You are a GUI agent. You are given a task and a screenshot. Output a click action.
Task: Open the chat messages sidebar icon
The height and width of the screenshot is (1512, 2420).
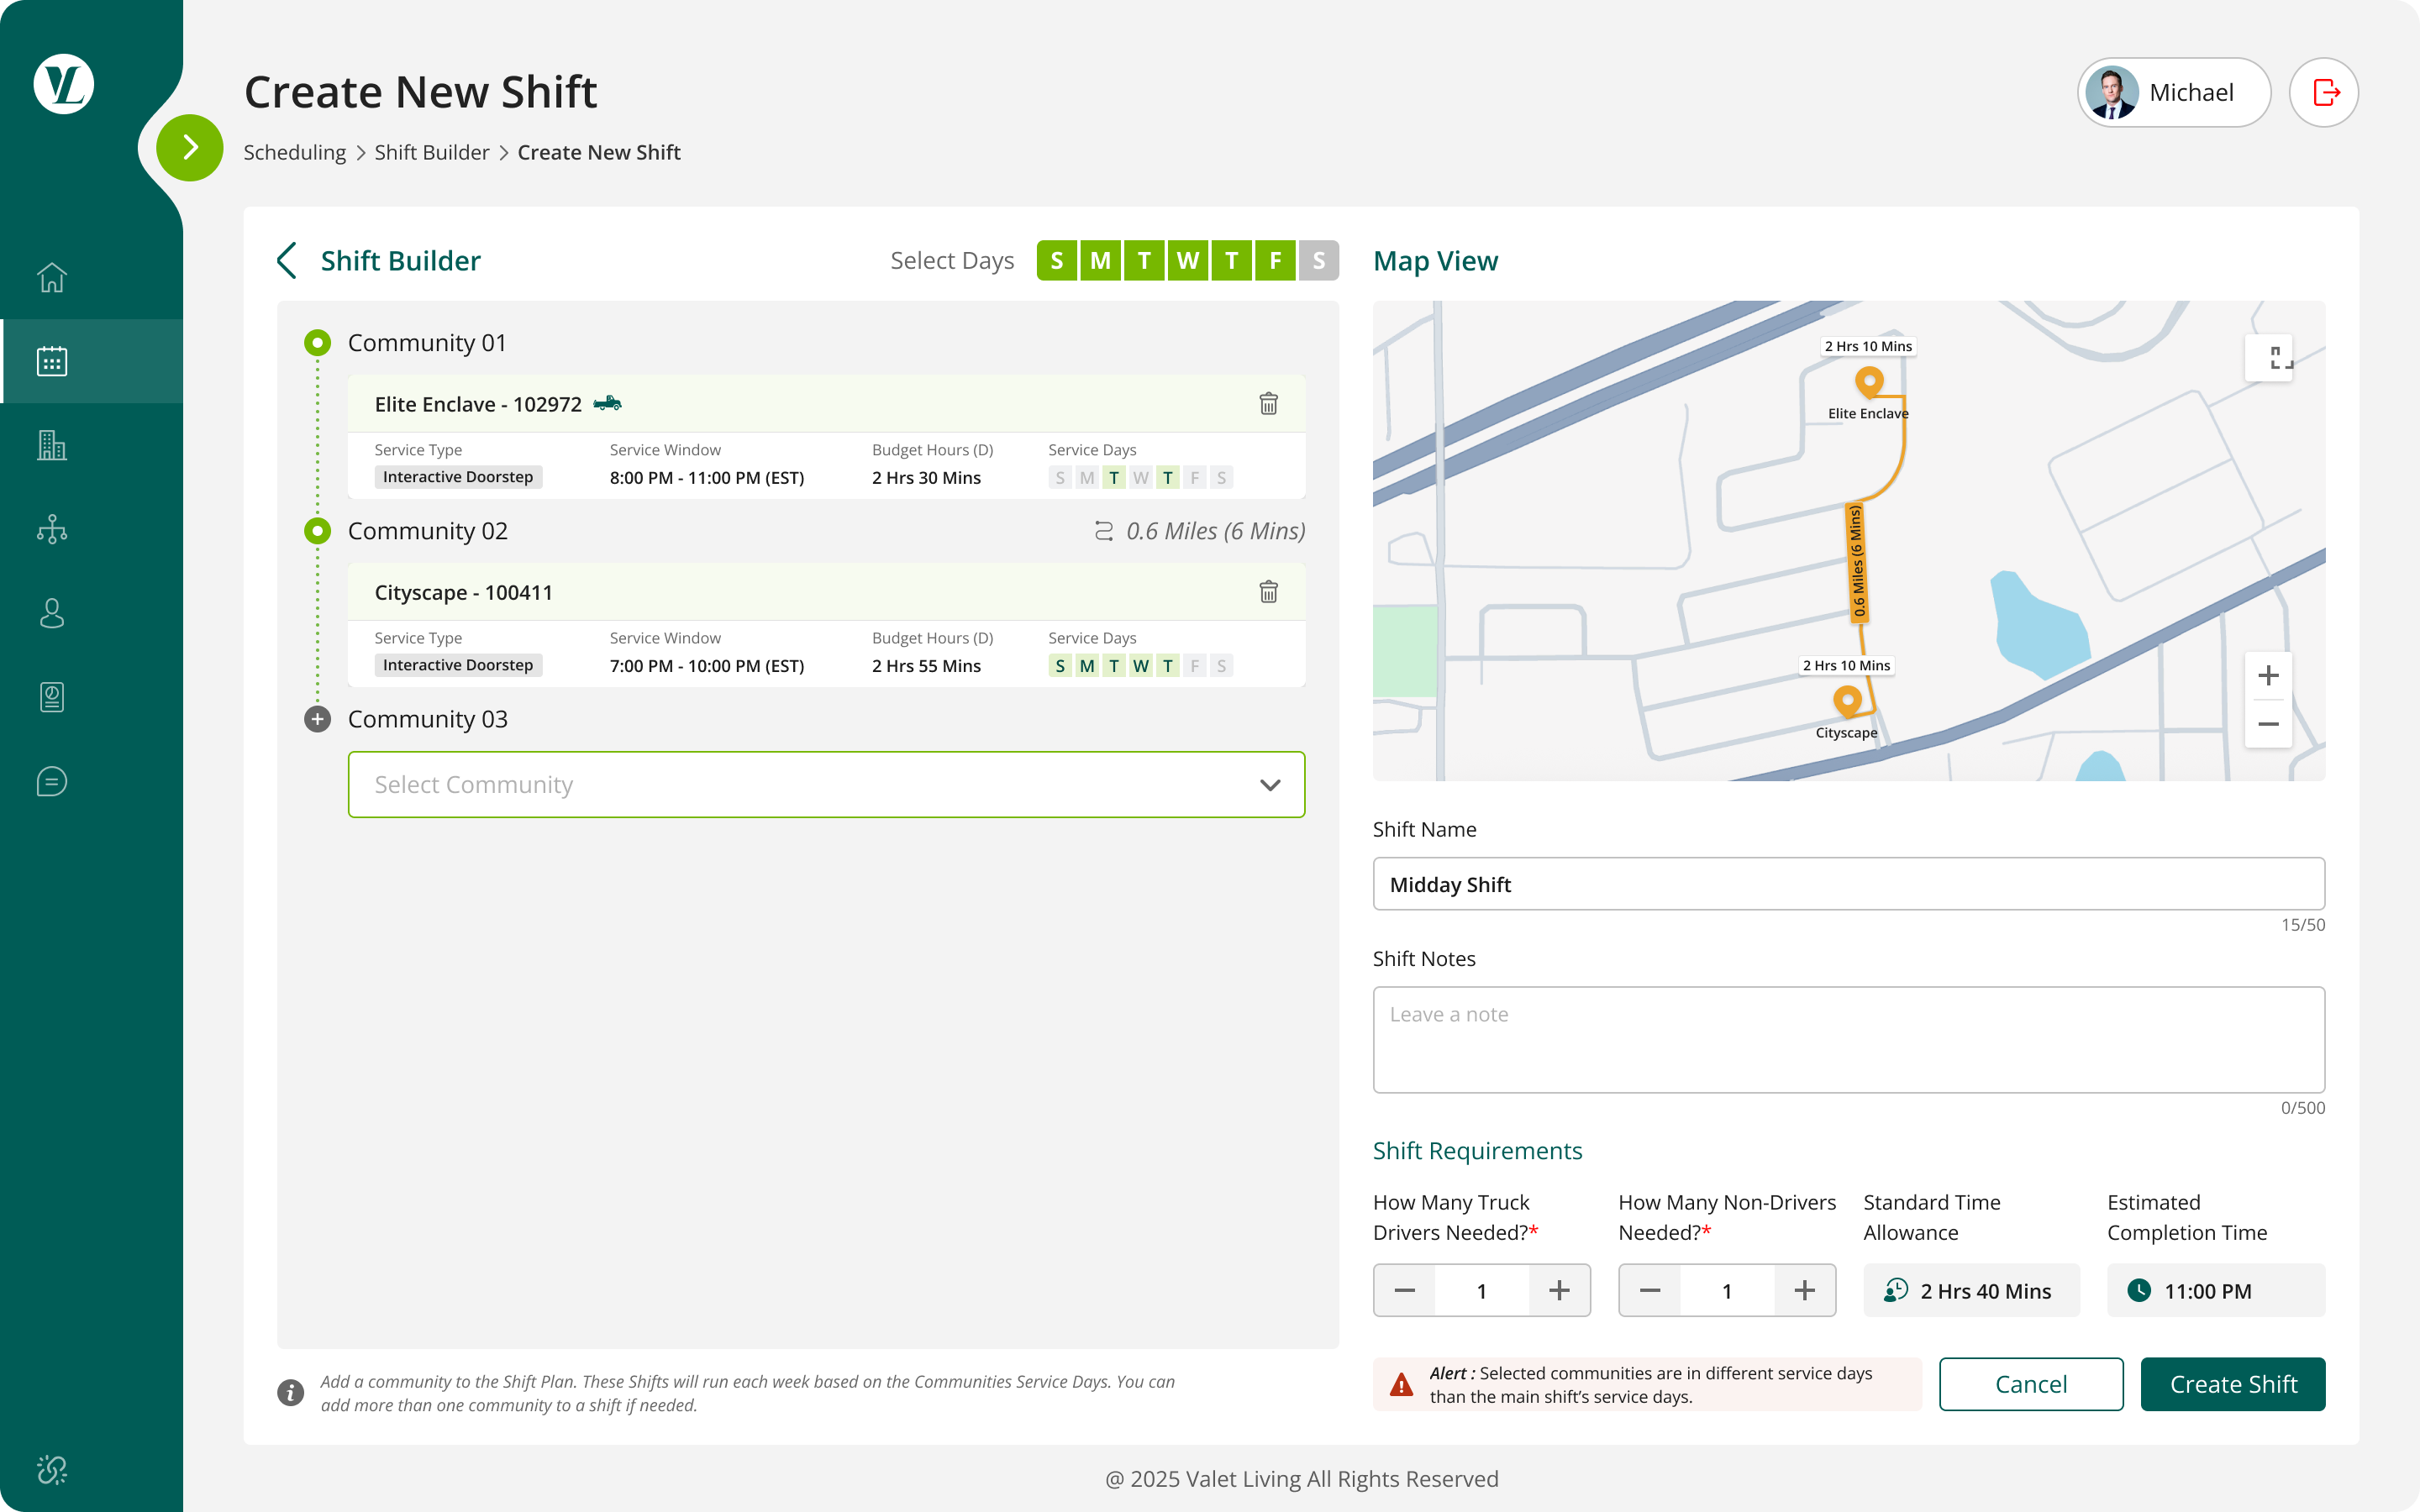(52, 781)
